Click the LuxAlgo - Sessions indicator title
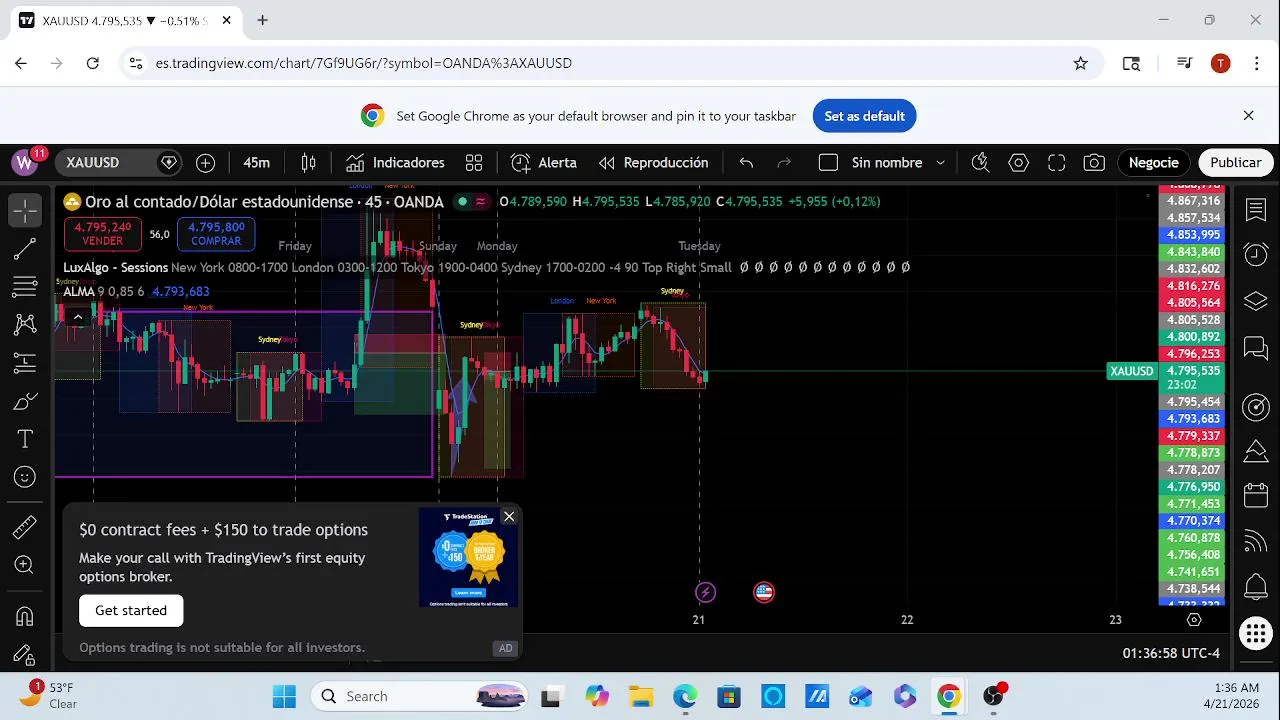 (115, 268)
